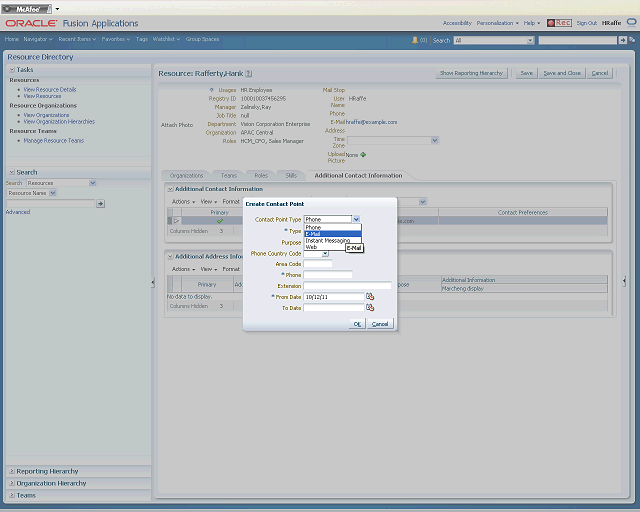
Task: Select E-Mail from contact point type list
Action: (x=333, y=234)
